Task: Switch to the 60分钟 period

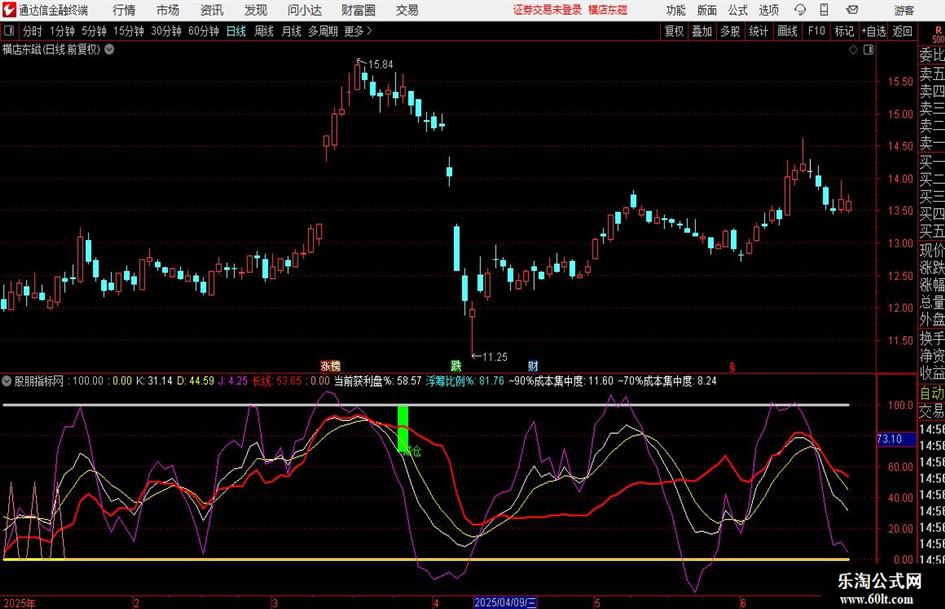Action: click(x=203, y=31)
